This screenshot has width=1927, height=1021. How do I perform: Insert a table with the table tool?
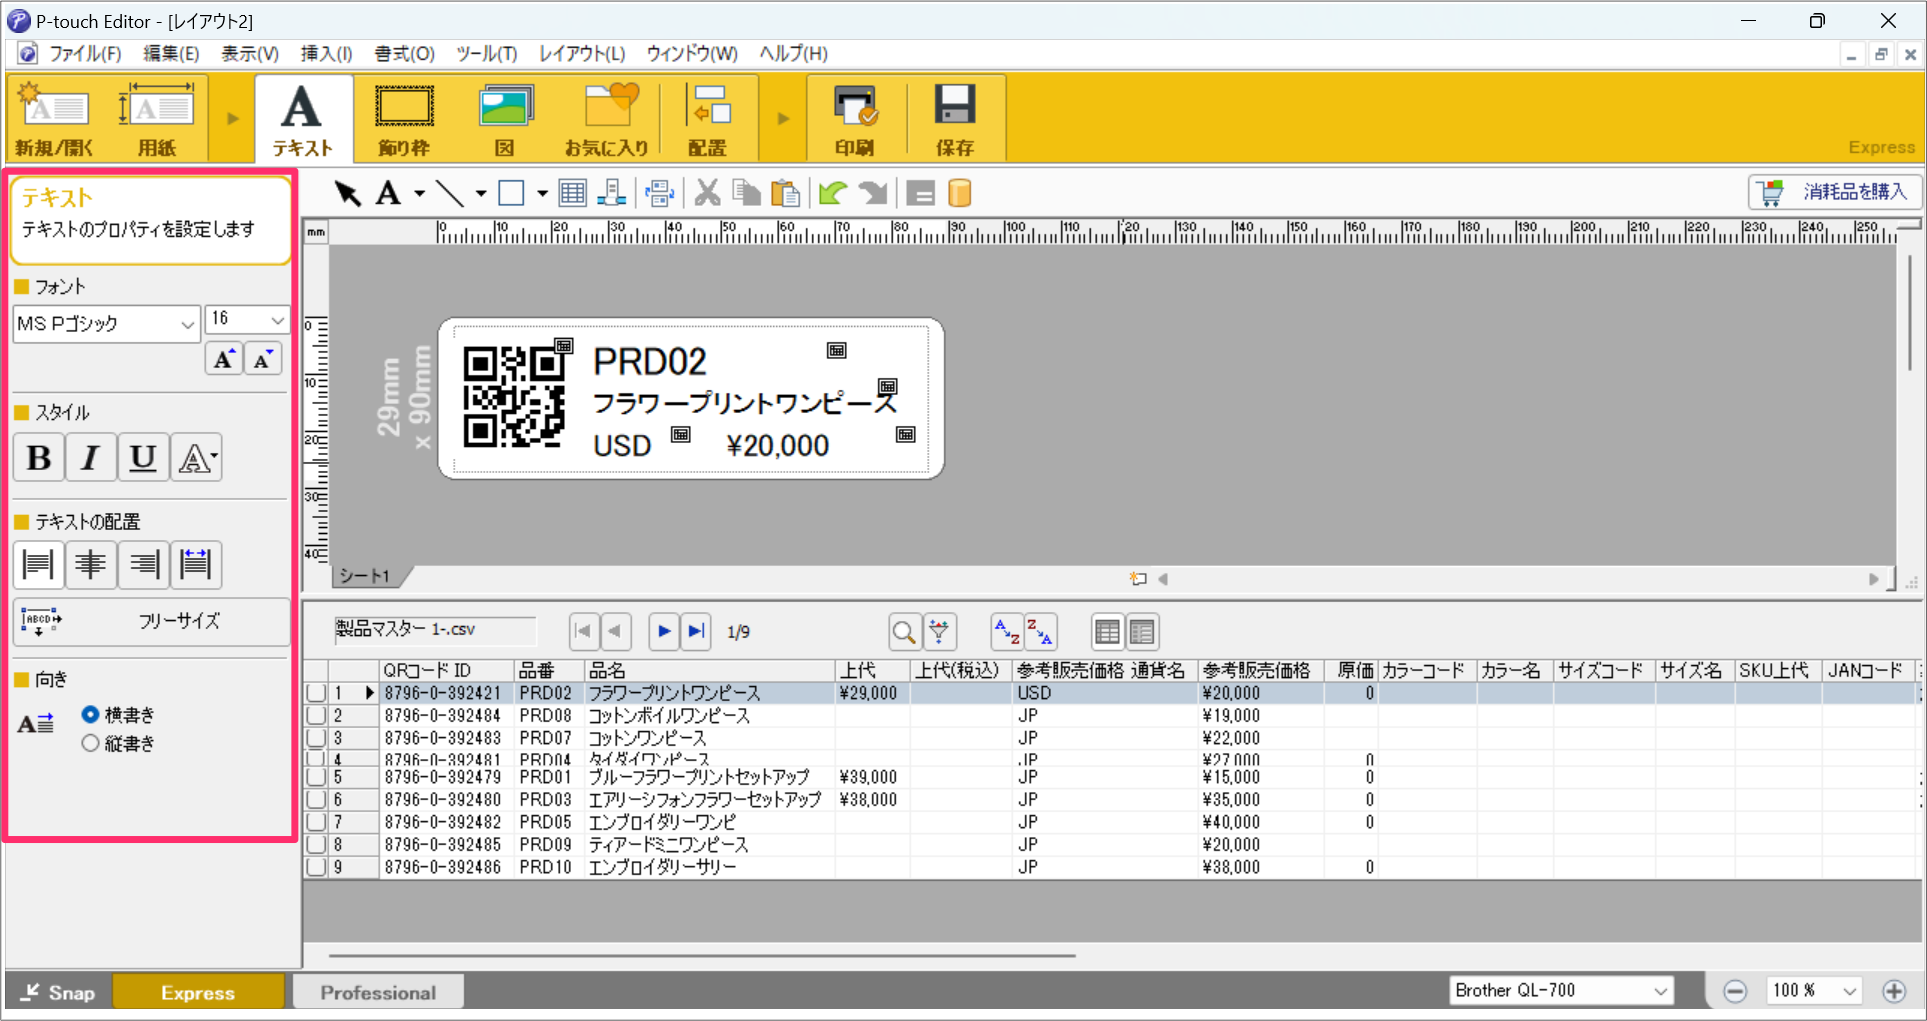[x=573, y=192]
